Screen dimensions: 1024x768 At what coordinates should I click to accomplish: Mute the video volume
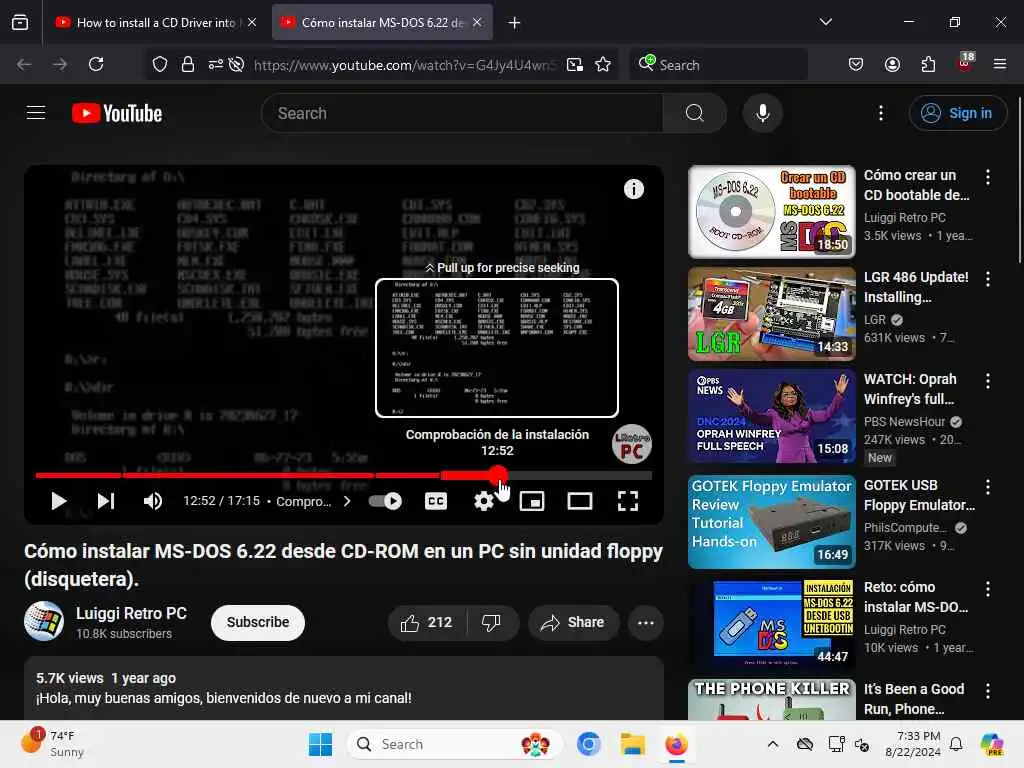[153, 501]
